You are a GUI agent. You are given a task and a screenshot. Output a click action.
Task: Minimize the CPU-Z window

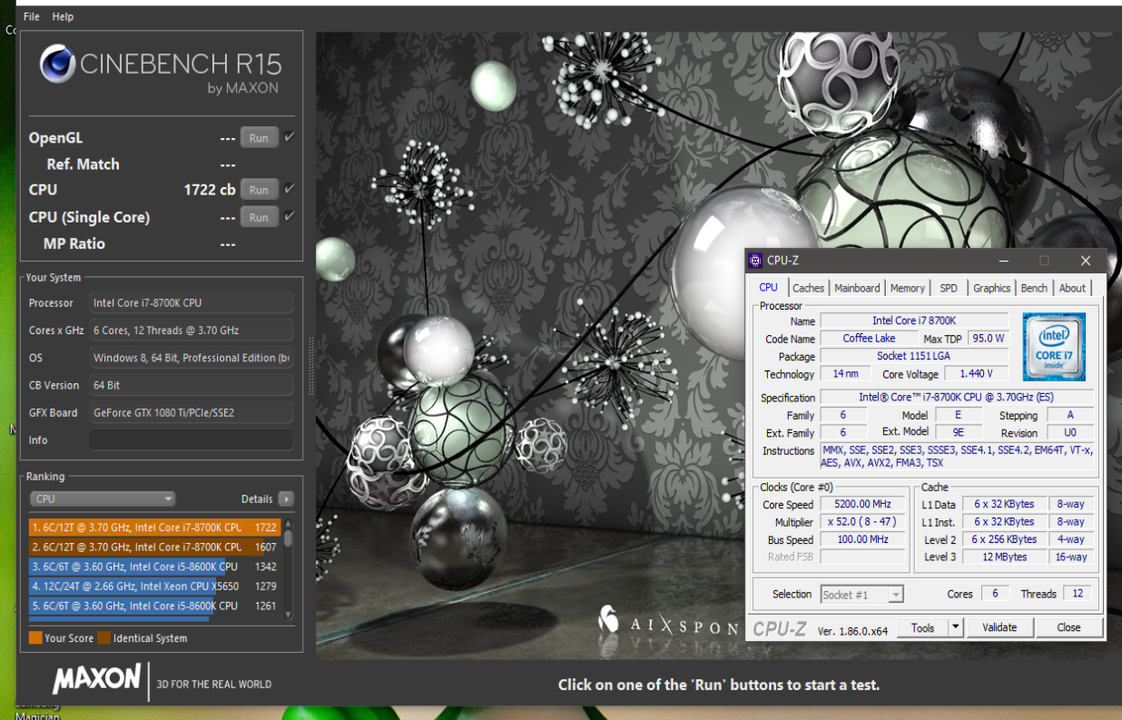[x=1003, y=261]
